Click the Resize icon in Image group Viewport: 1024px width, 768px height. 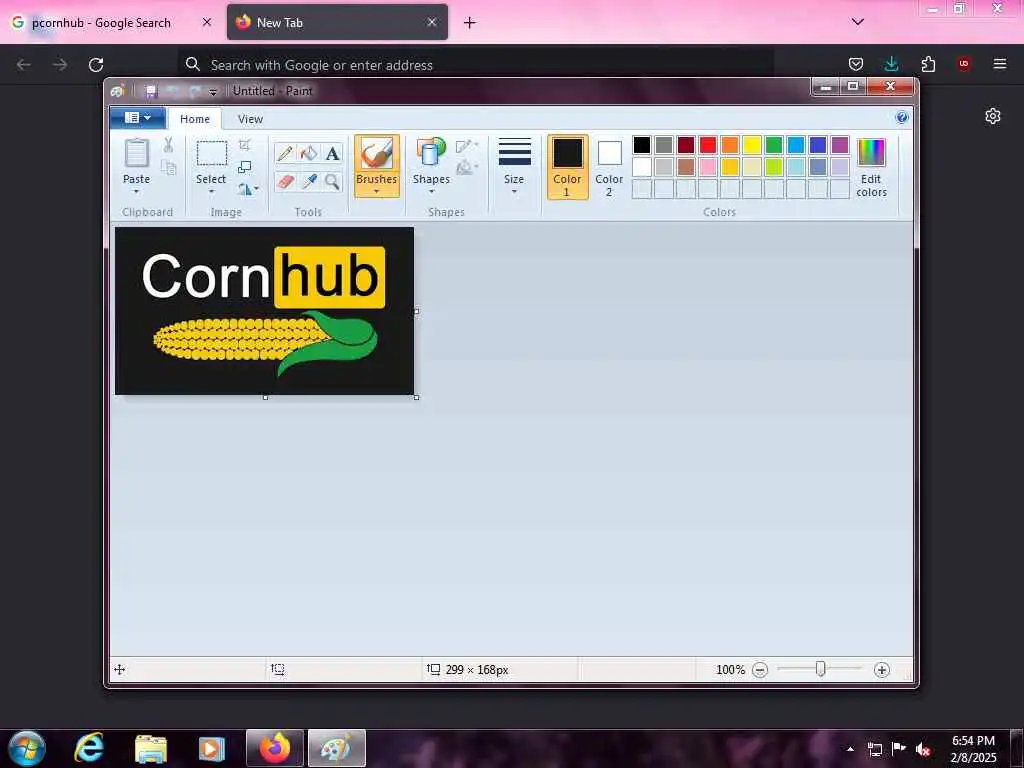tap(245, 167)
